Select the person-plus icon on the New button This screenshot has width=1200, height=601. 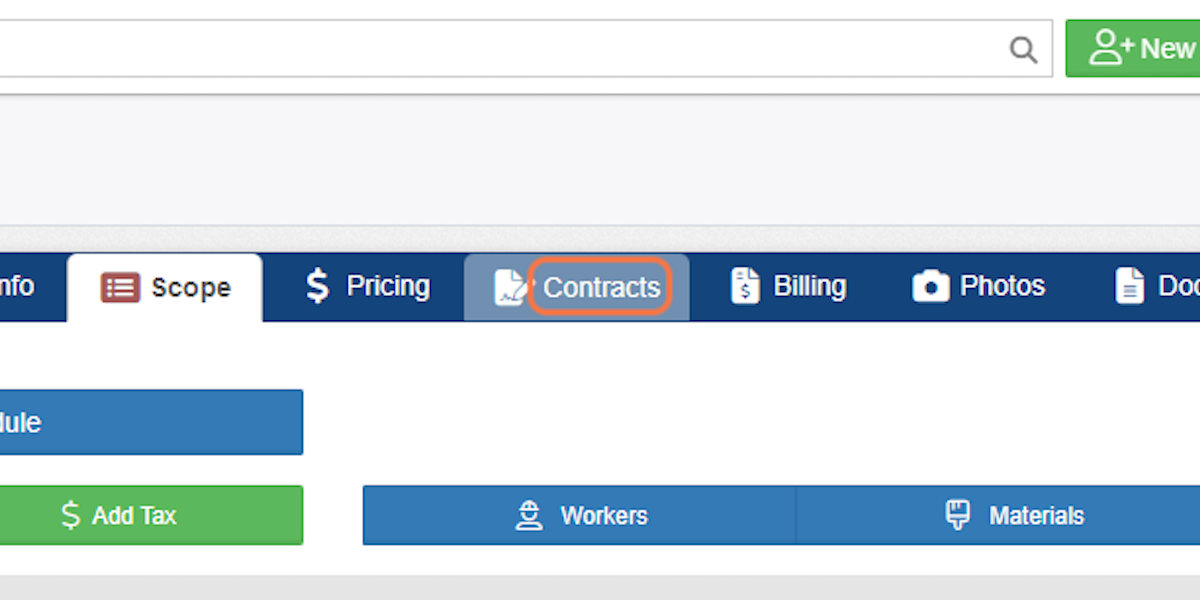click(1113, 47)
